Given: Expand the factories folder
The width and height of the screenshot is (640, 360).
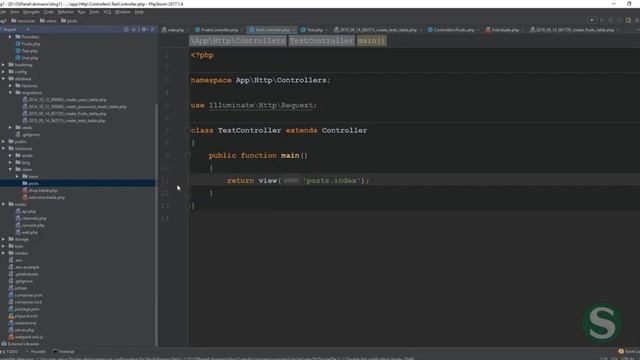Looking at the screenshot, I should (x=10, y=85).
